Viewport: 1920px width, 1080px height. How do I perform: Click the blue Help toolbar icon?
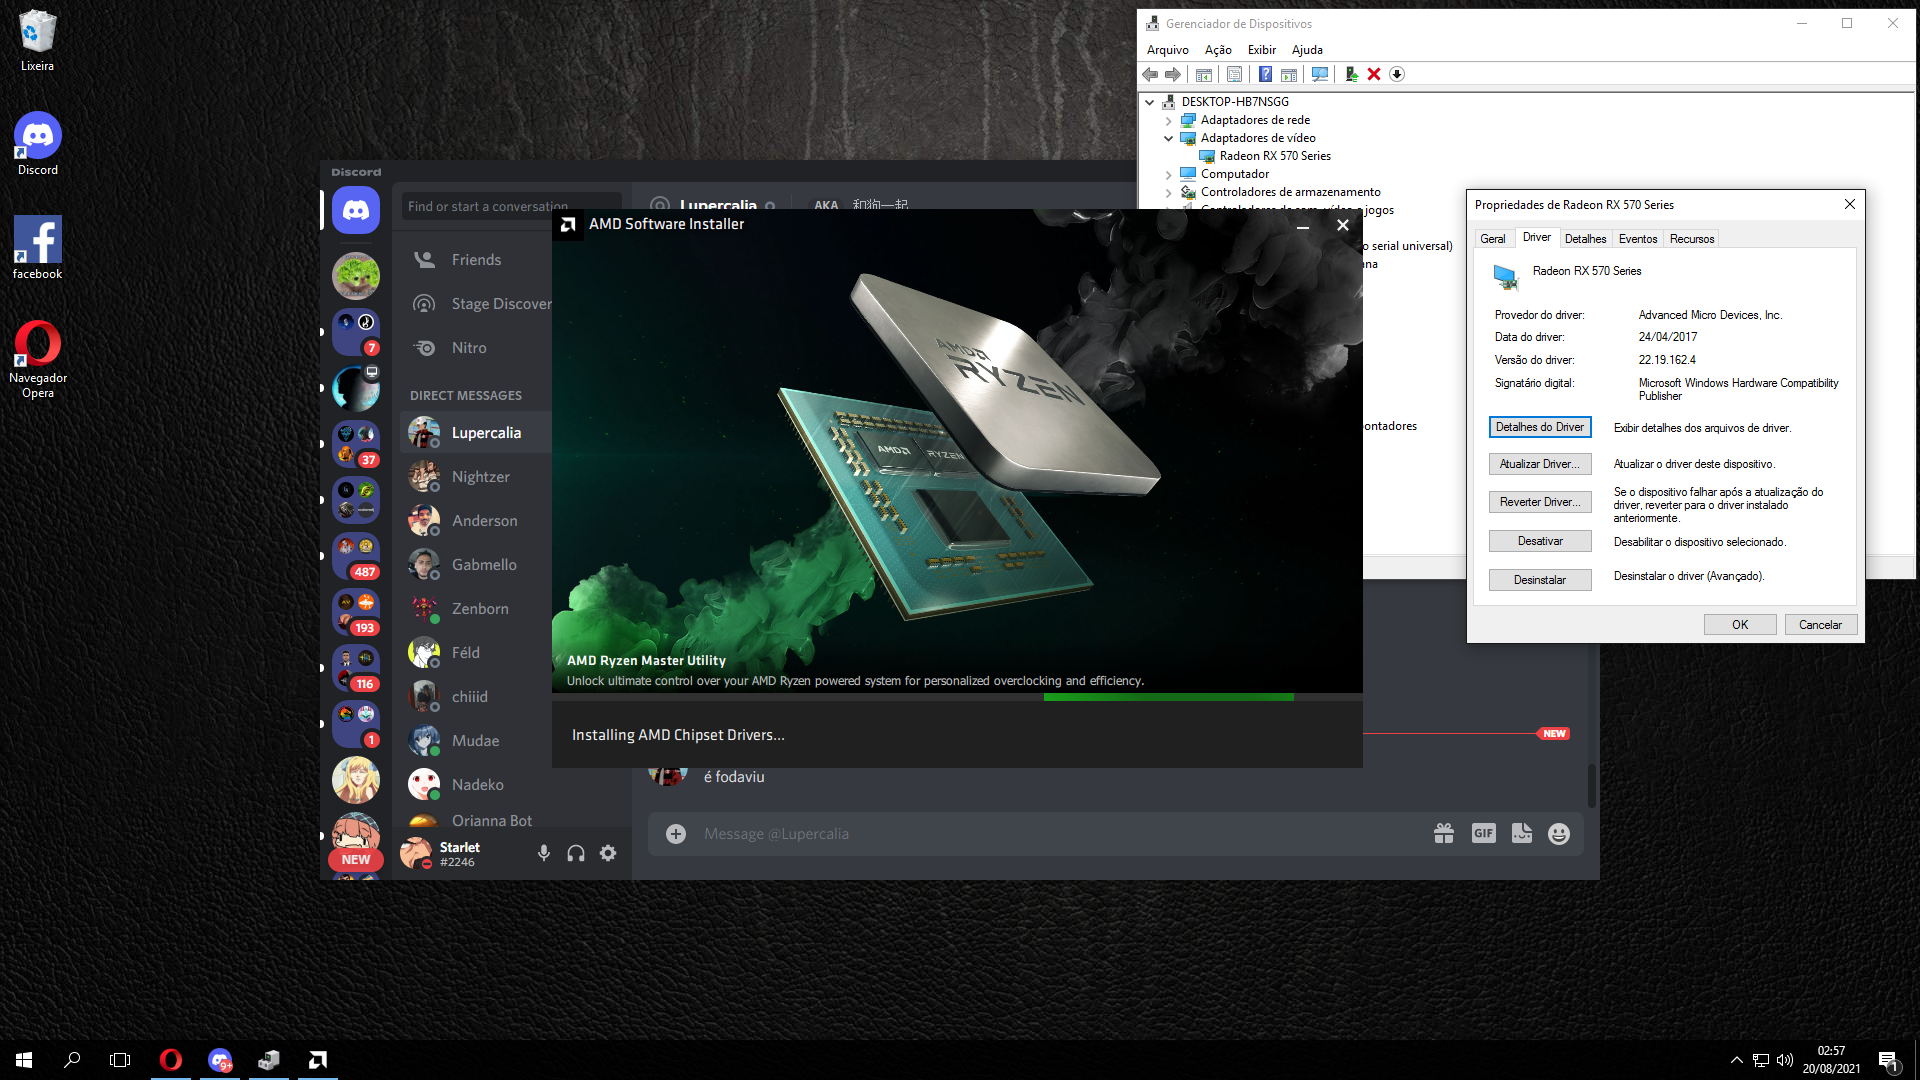[x=1265, y=74]
